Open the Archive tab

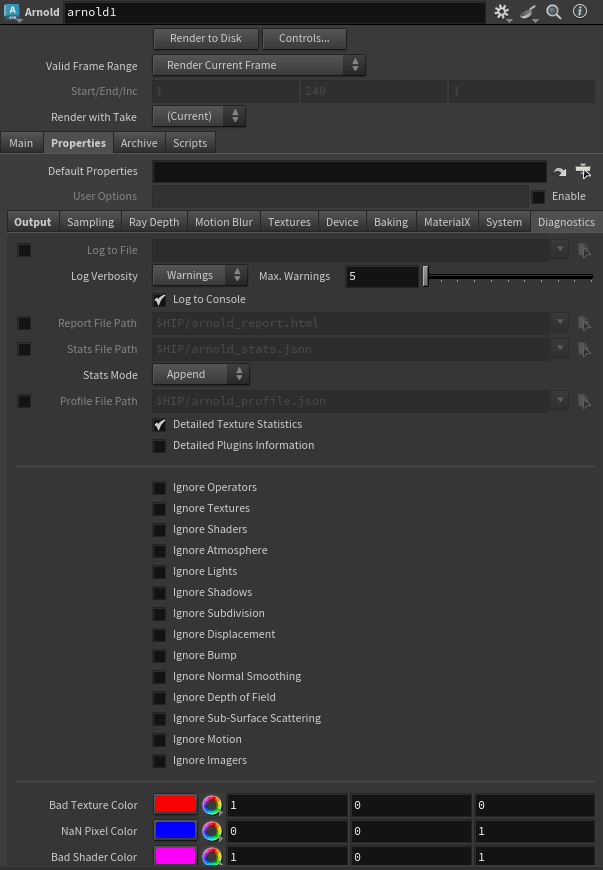coord(139,143)
